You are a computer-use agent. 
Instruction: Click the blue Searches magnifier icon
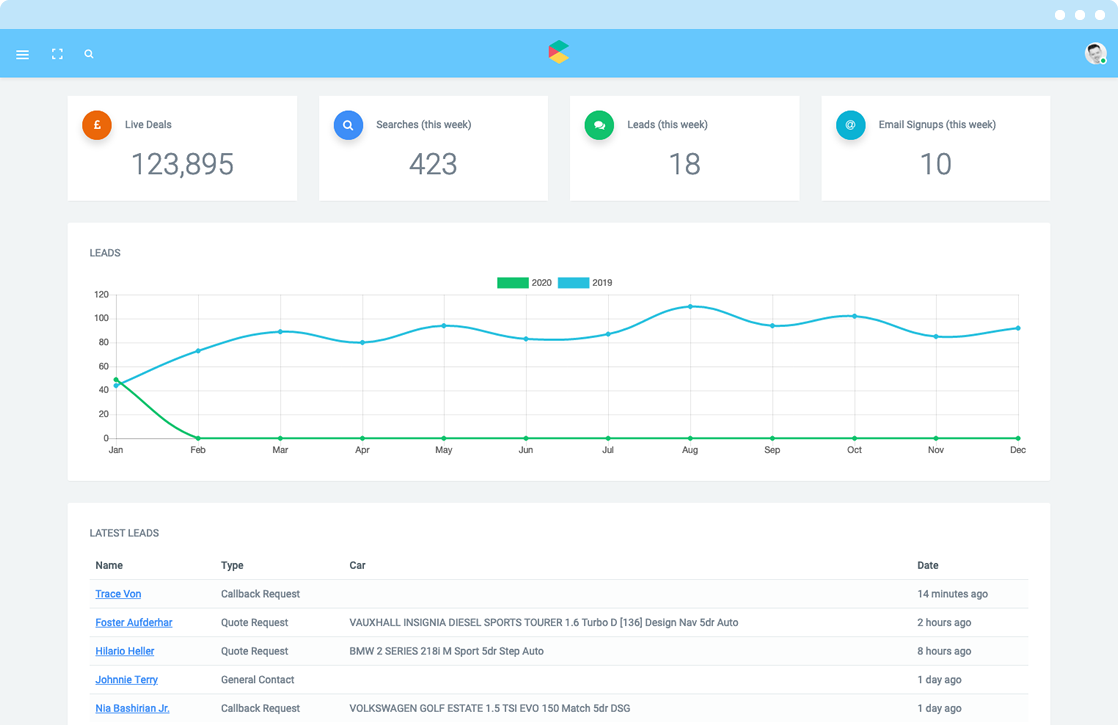point(348,125)
